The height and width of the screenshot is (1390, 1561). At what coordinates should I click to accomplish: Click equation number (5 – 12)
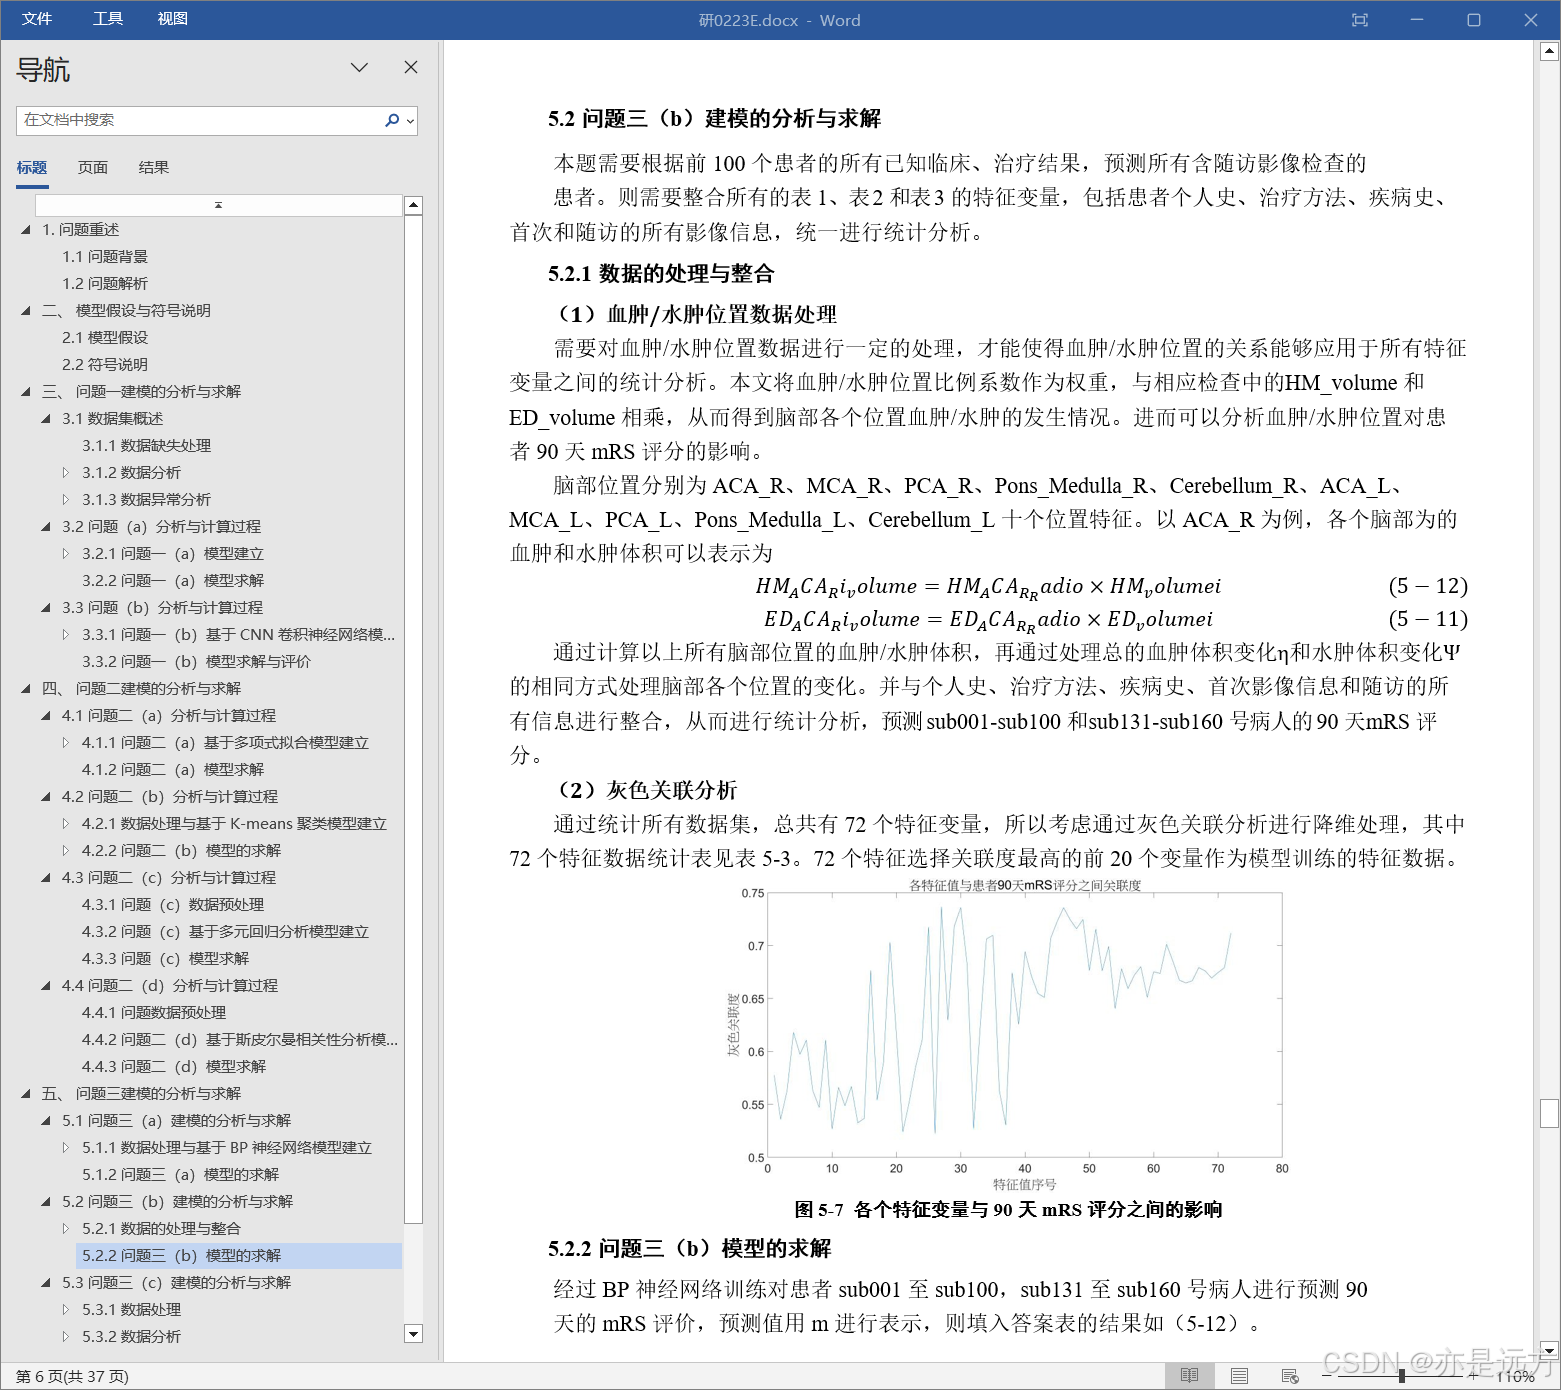(1428, 586)
